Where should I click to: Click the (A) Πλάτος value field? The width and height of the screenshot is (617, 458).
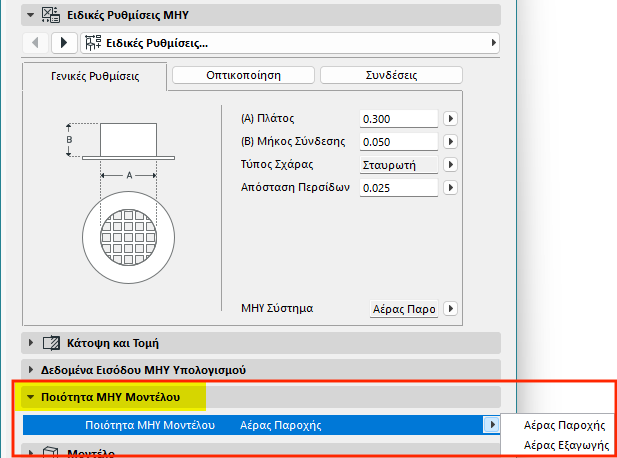tap(399, 119)
